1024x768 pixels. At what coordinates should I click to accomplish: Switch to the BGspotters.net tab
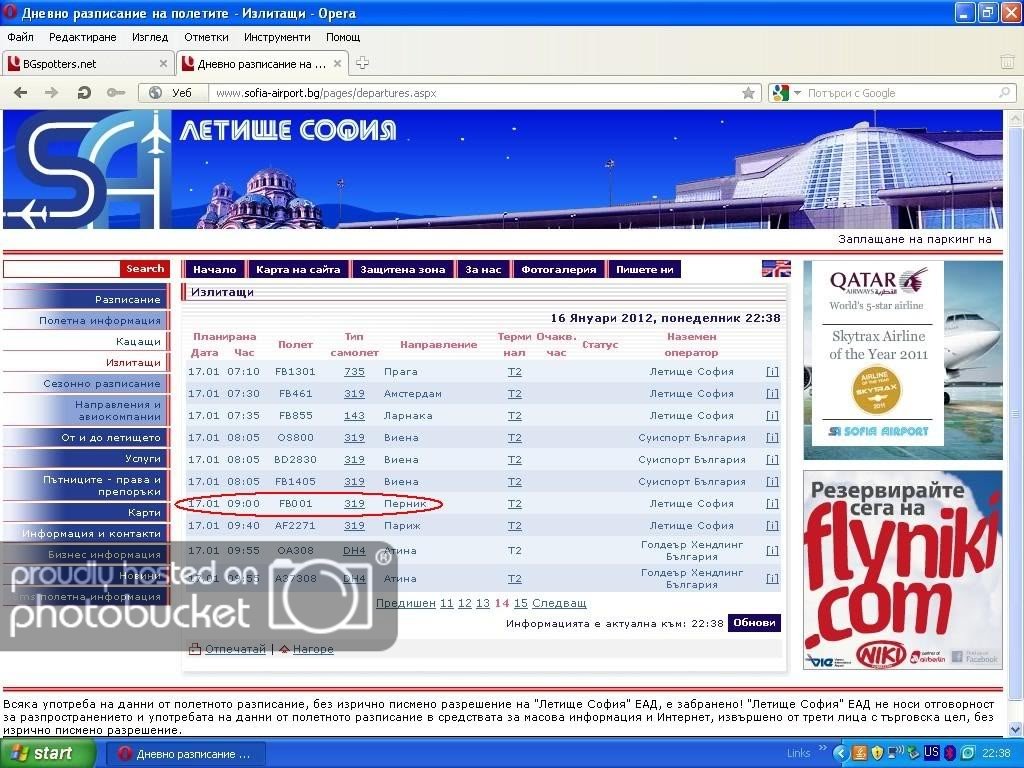tap(80, 63)
